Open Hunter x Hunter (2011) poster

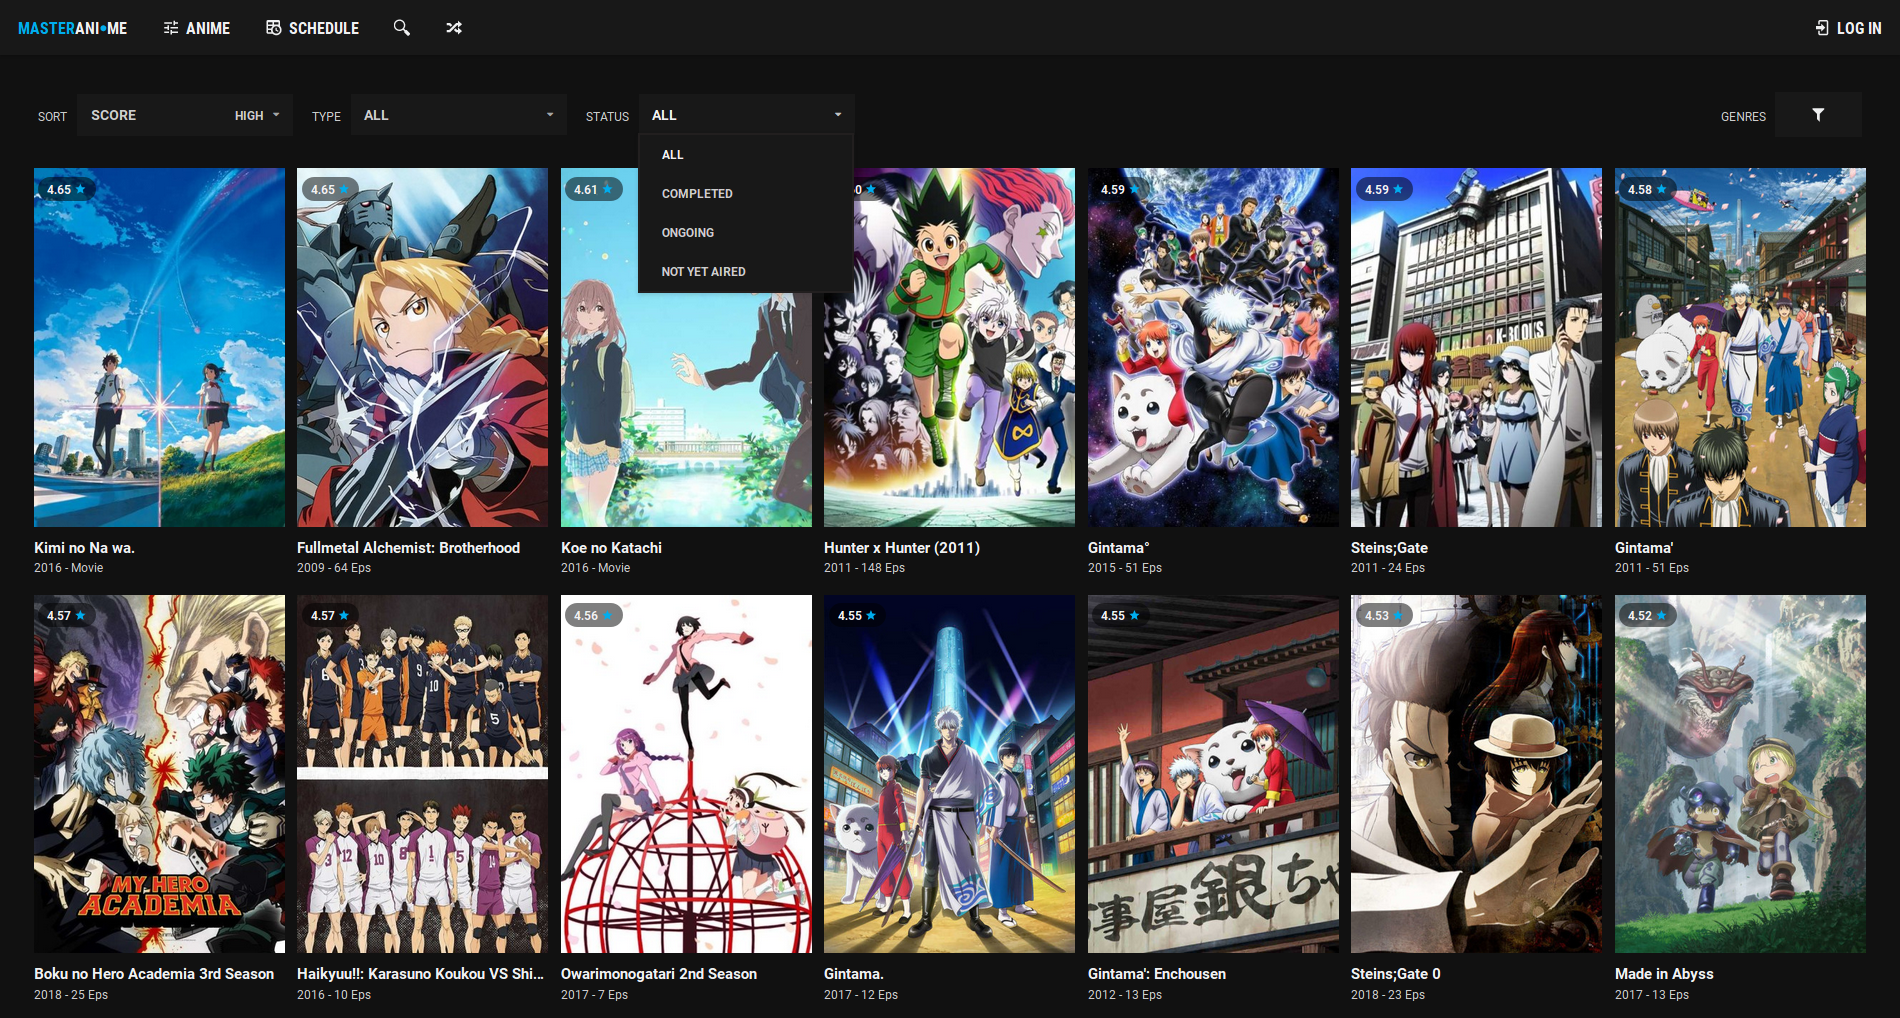tap(949, 347)
